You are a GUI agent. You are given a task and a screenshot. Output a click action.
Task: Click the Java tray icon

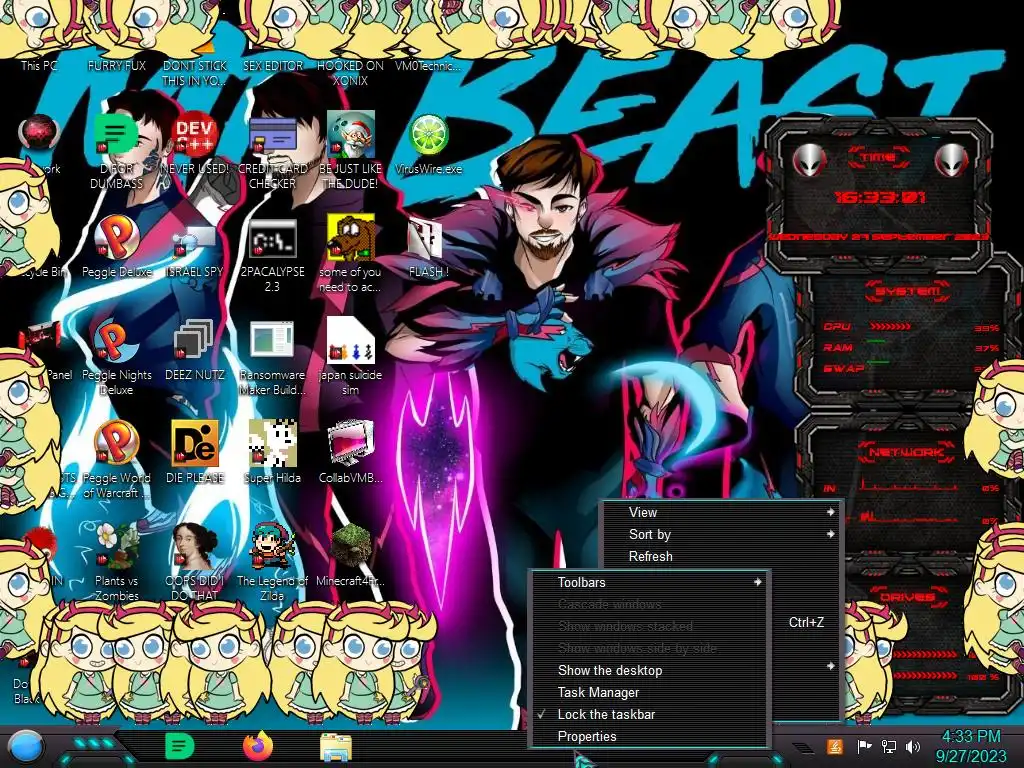point(834,746)
